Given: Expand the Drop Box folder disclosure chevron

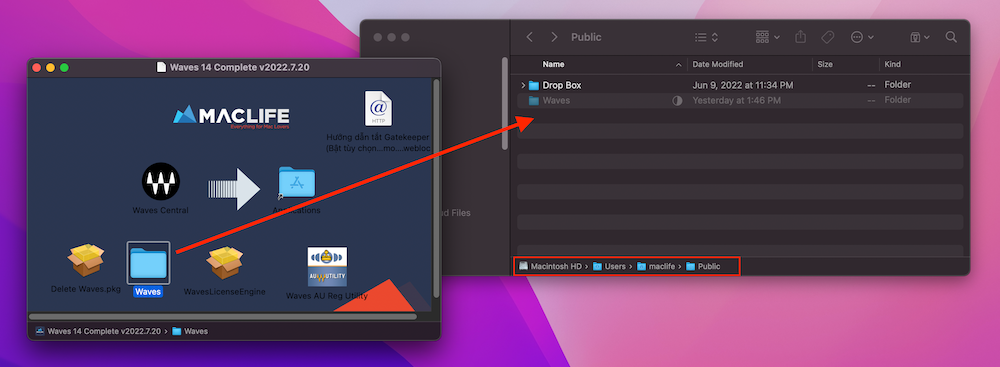Looking at the screenshot, I should click(523, 85).
